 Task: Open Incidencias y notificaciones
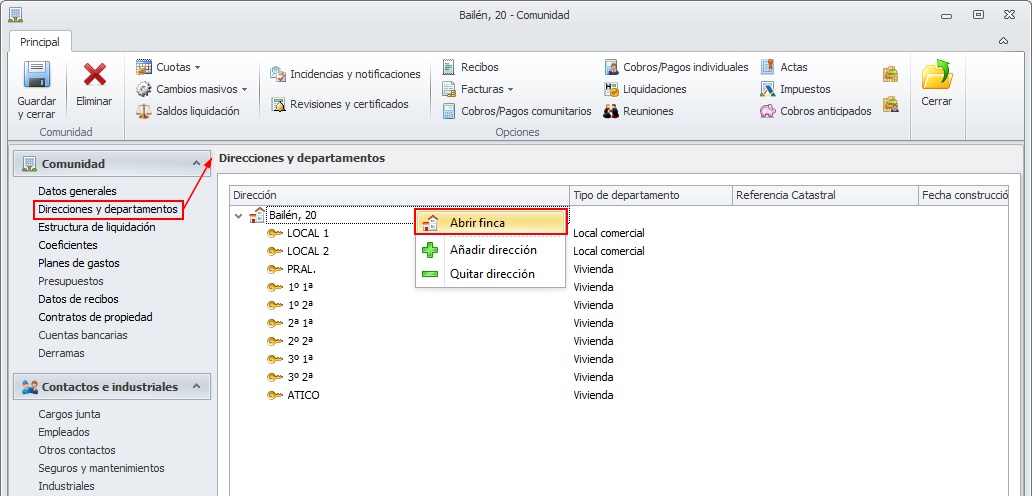[x=354, y=74]
